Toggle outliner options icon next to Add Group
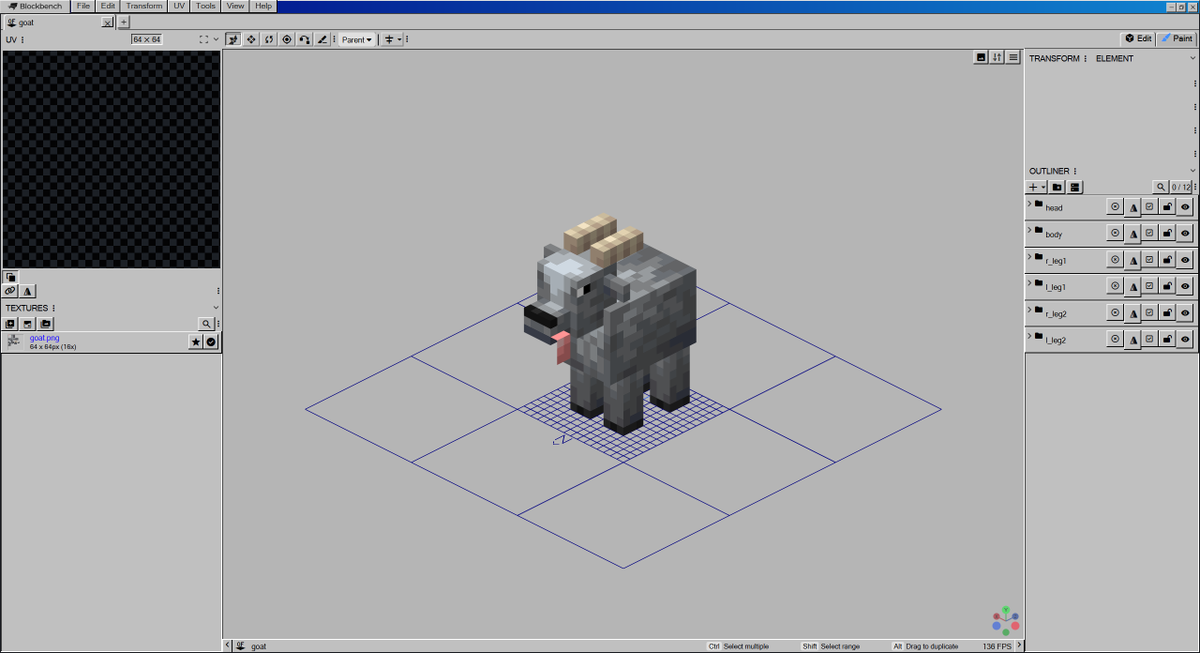This screenshot has width=1200, height=653. click(1075, 187)
